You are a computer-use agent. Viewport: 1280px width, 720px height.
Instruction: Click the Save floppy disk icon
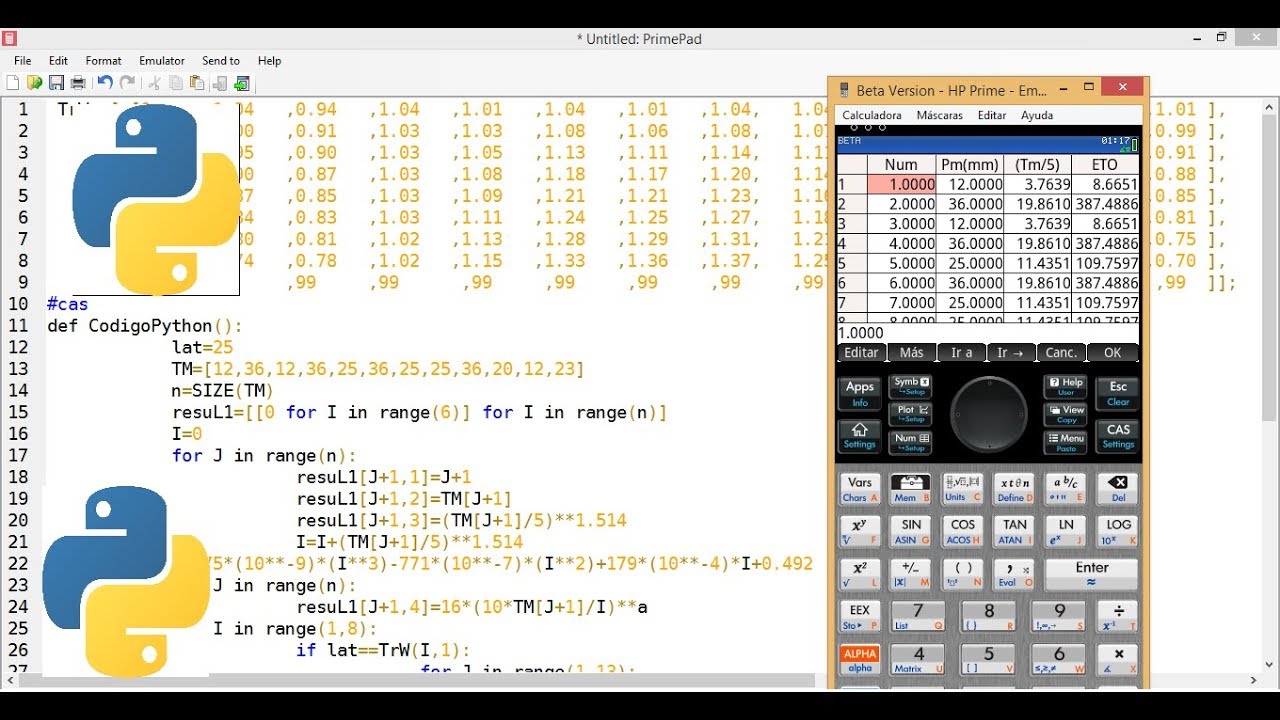[x=56, y=83]
